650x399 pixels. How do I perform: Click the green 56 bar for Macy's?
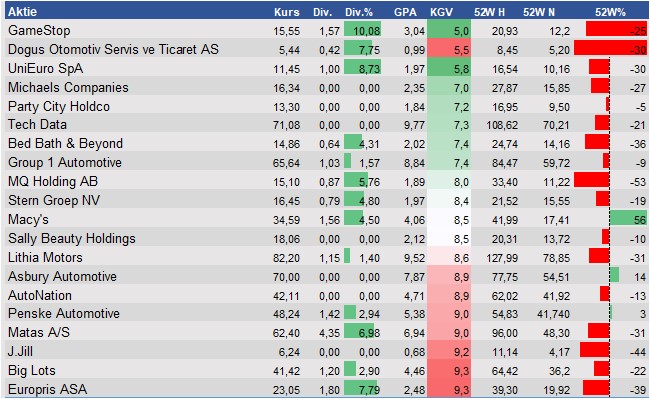point(628,219)
